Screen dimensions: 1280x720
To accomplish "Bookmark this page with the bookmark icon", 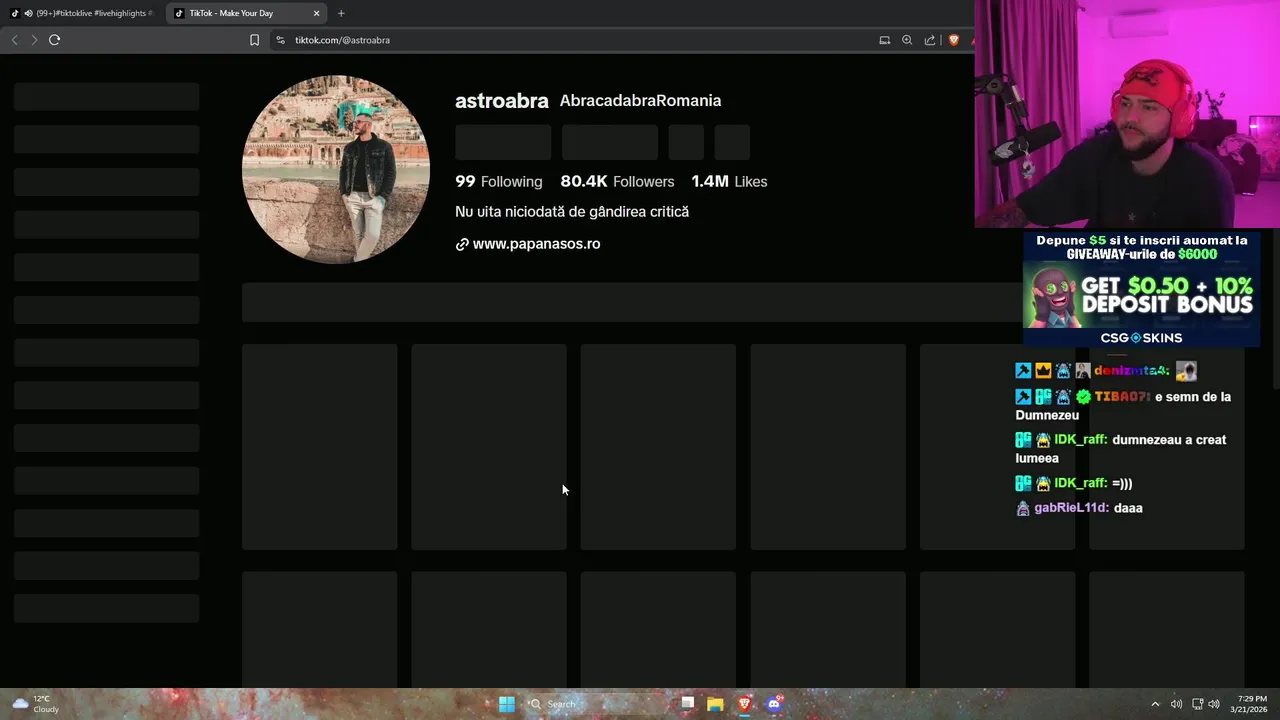I will (x=254, y=40).
